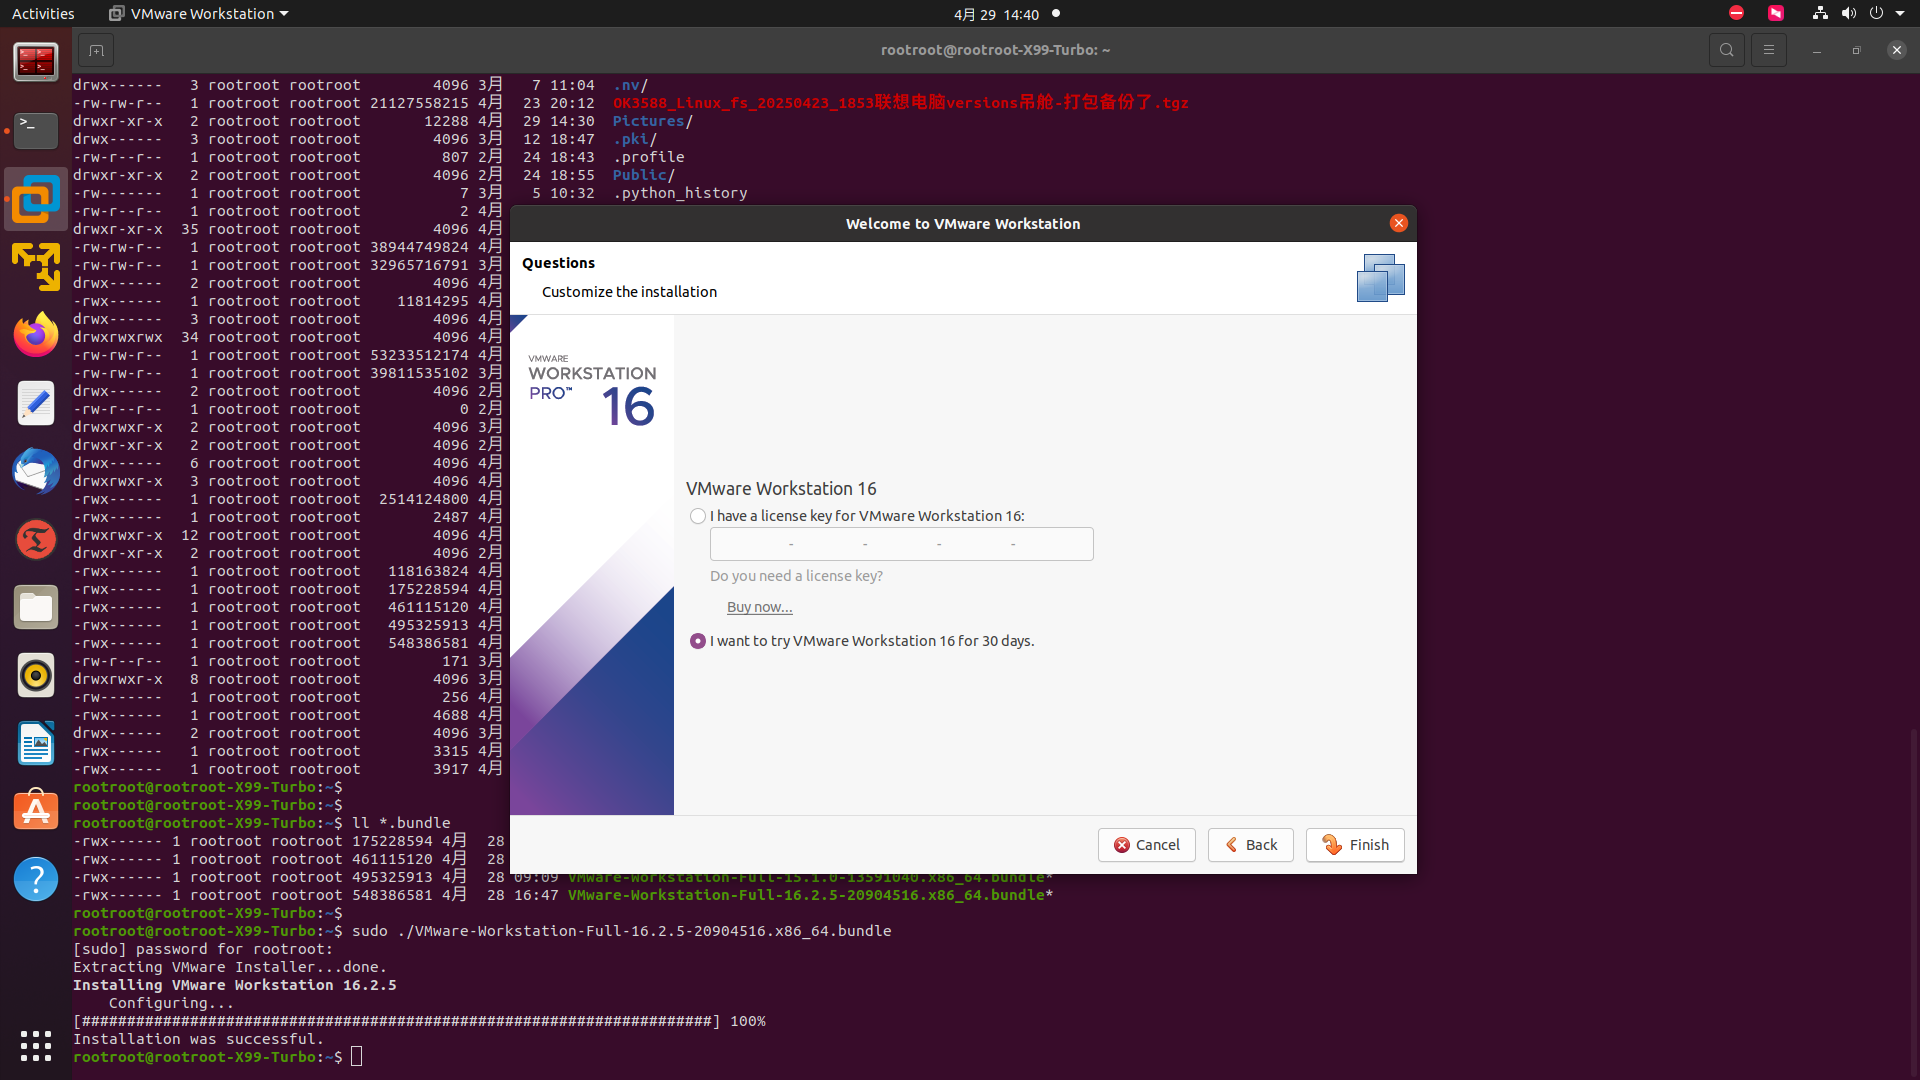The height and width of the screenshot is (1080, 1920).
Task: Click the license key input field
Action: point(901,544)
